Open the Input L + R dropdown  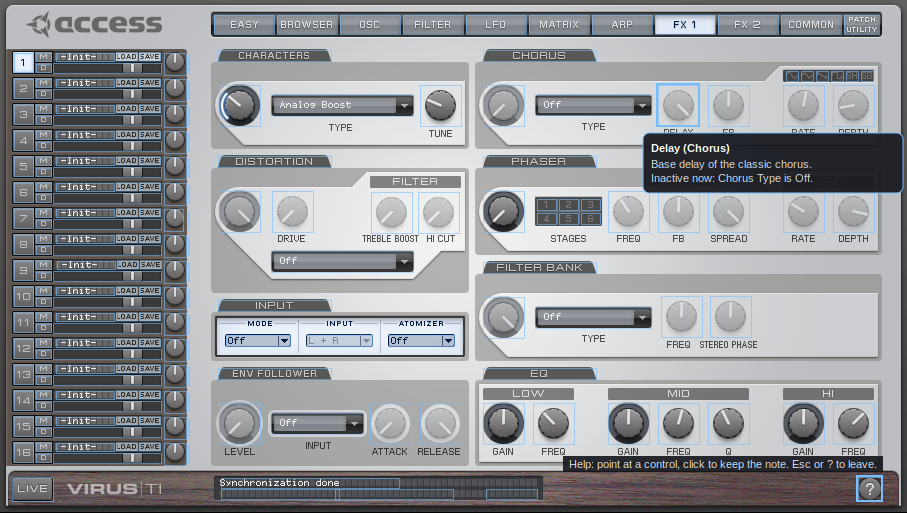(x=339, y=341)
